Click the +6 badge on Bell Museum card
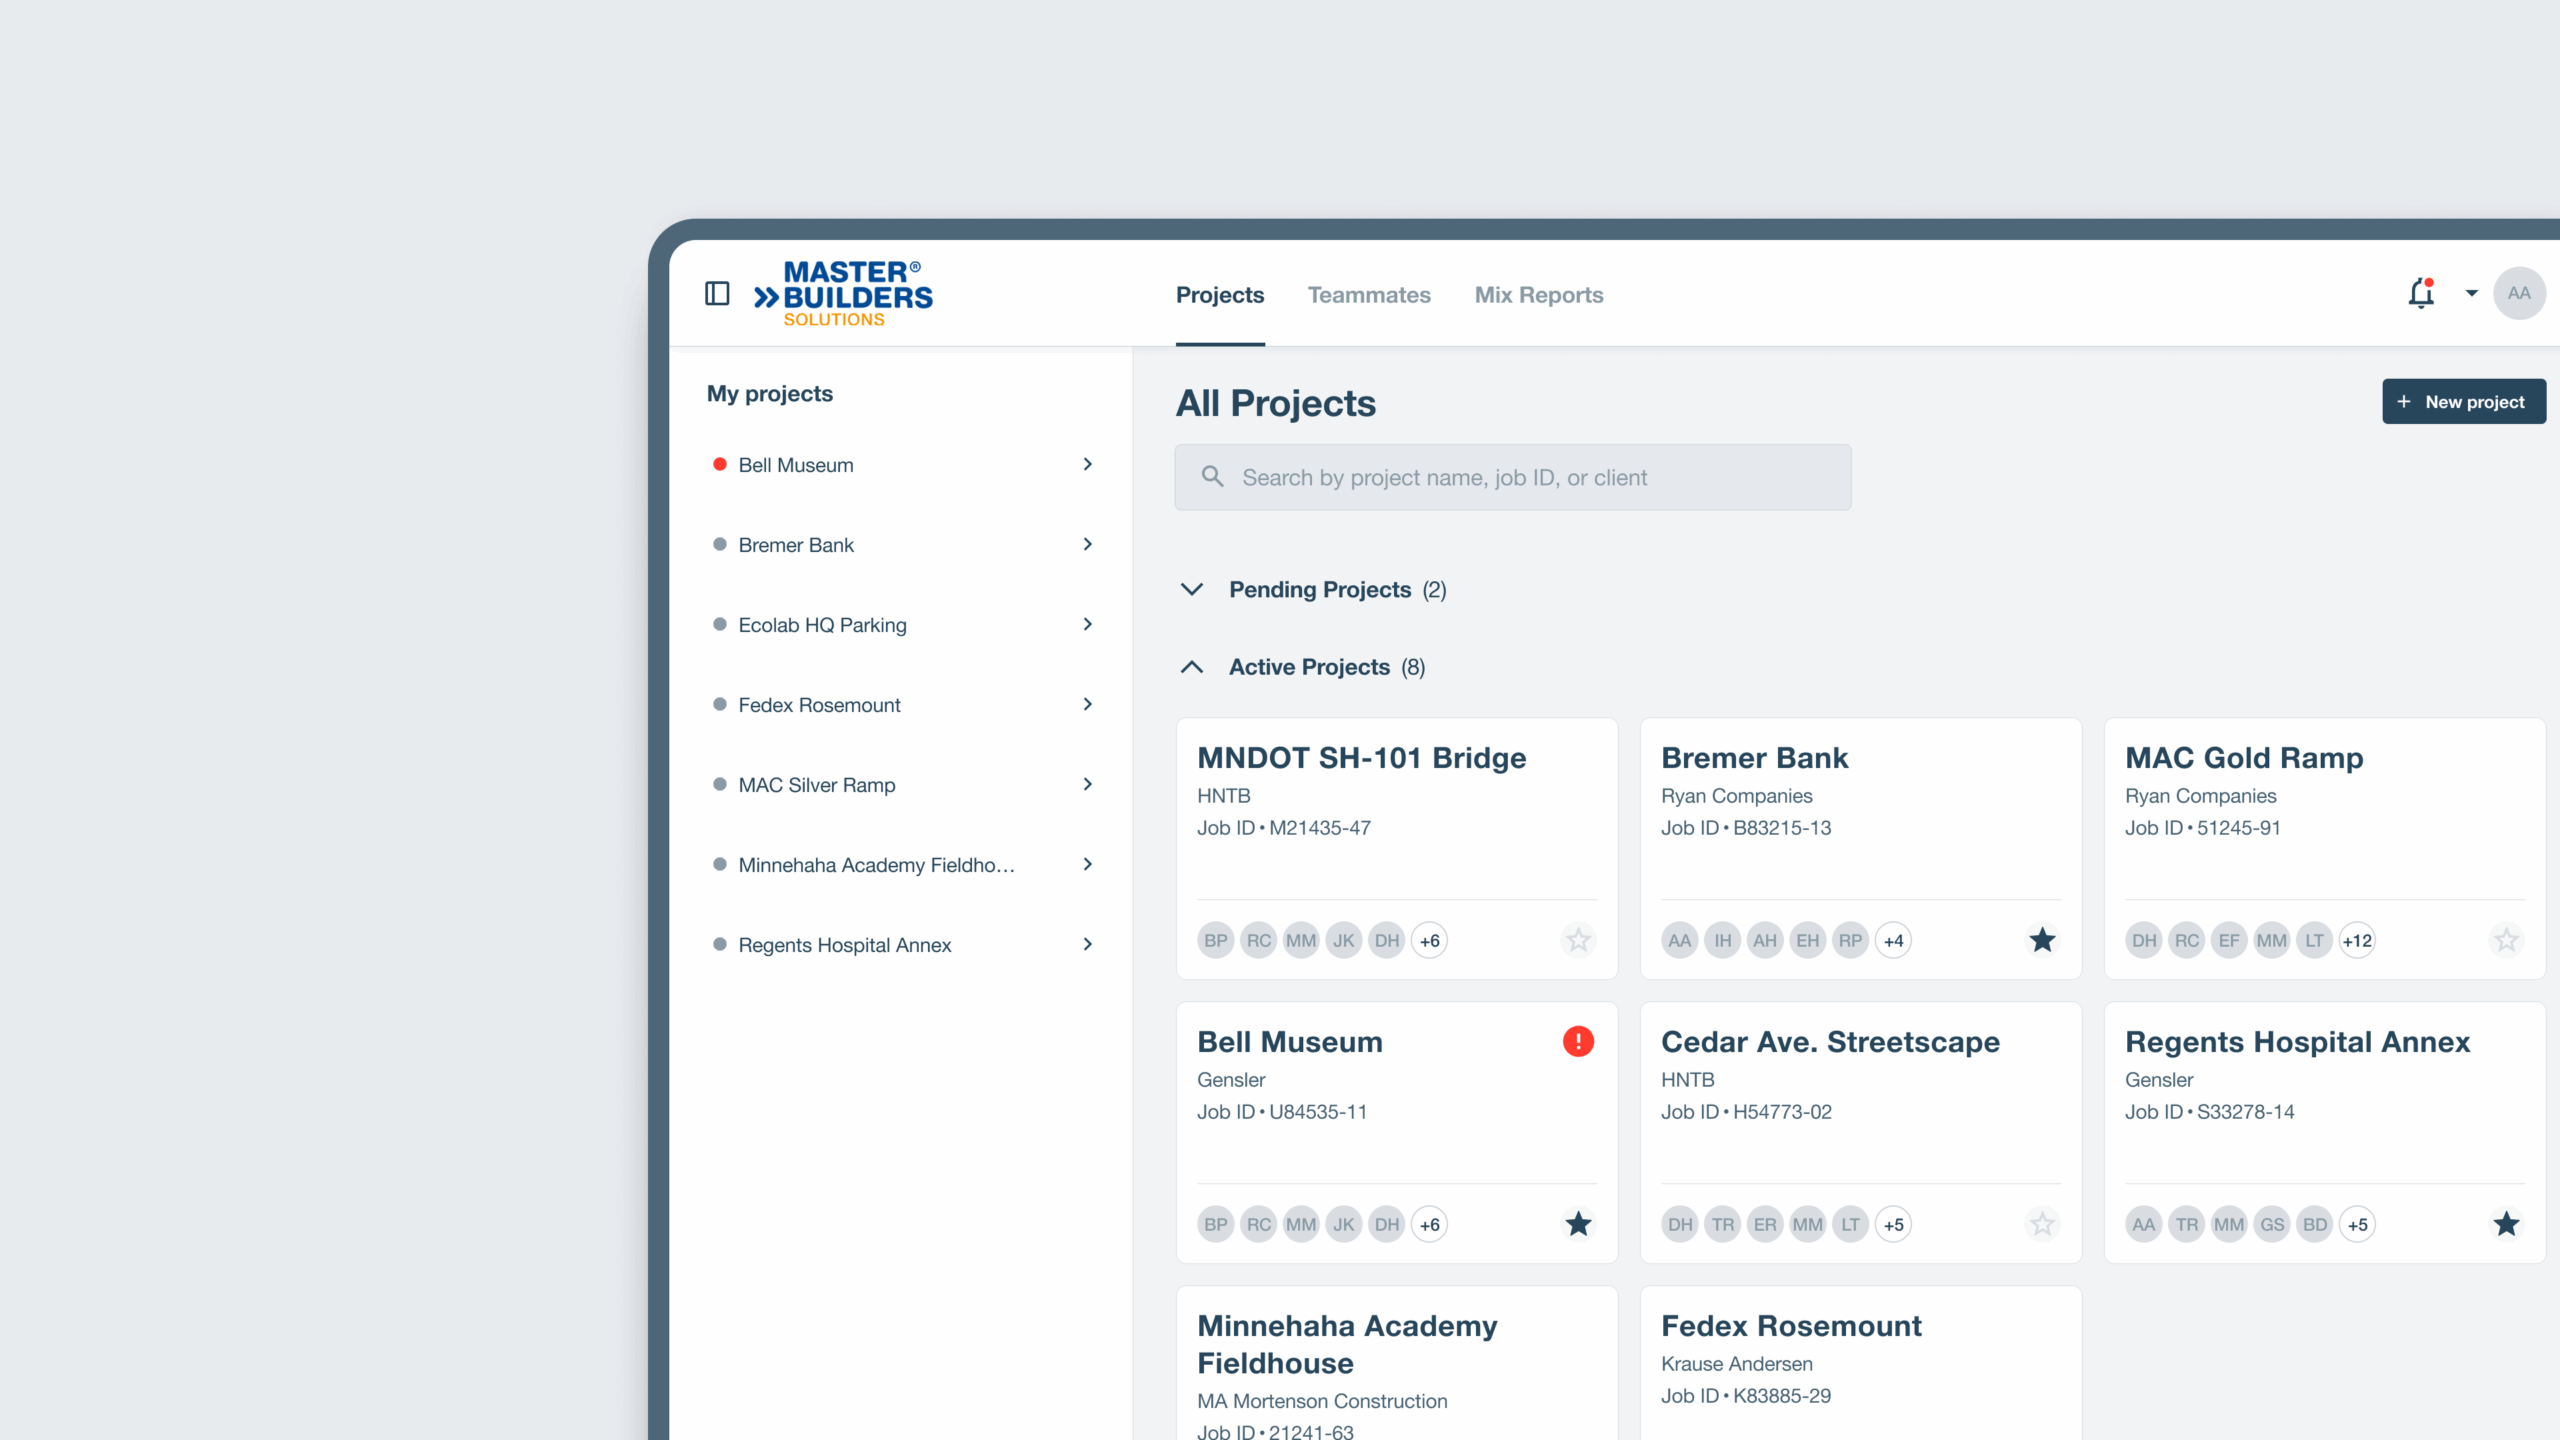This screenshot has height=1440, width=2560. (x=1430, y=1224)
